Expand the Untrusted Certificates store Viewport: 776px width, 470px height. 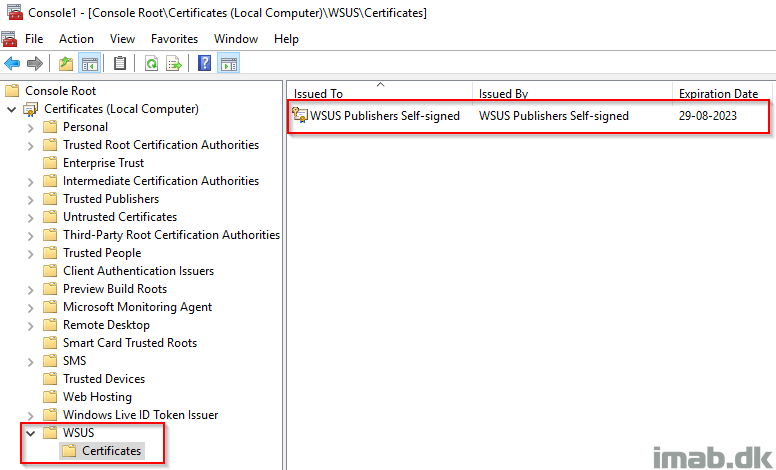[x=31, y=218]
